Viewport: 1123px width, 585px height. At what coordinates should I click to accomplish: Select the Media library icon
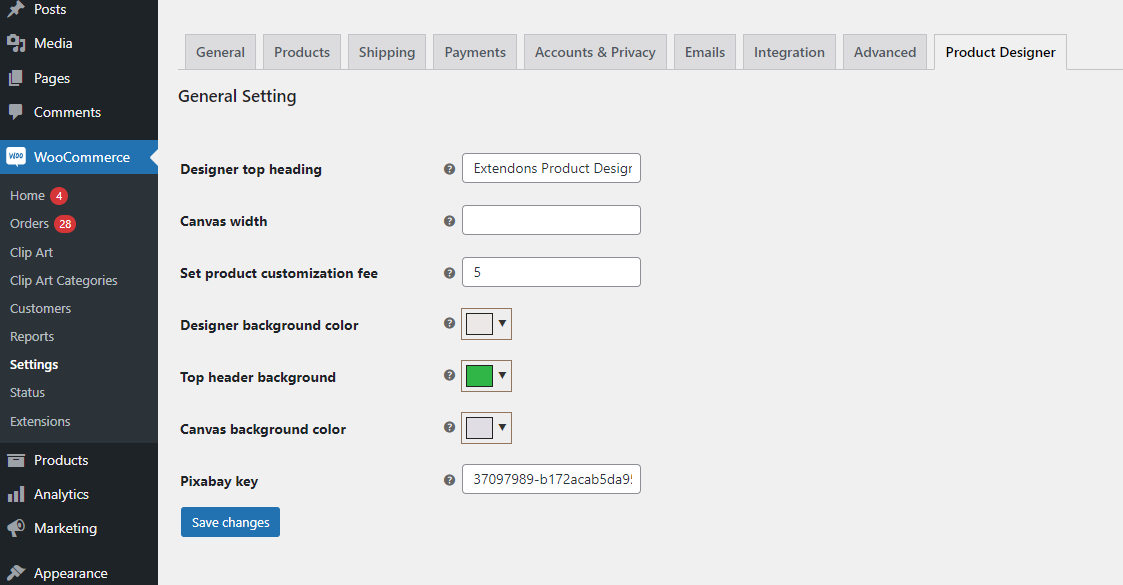[14, 42]
